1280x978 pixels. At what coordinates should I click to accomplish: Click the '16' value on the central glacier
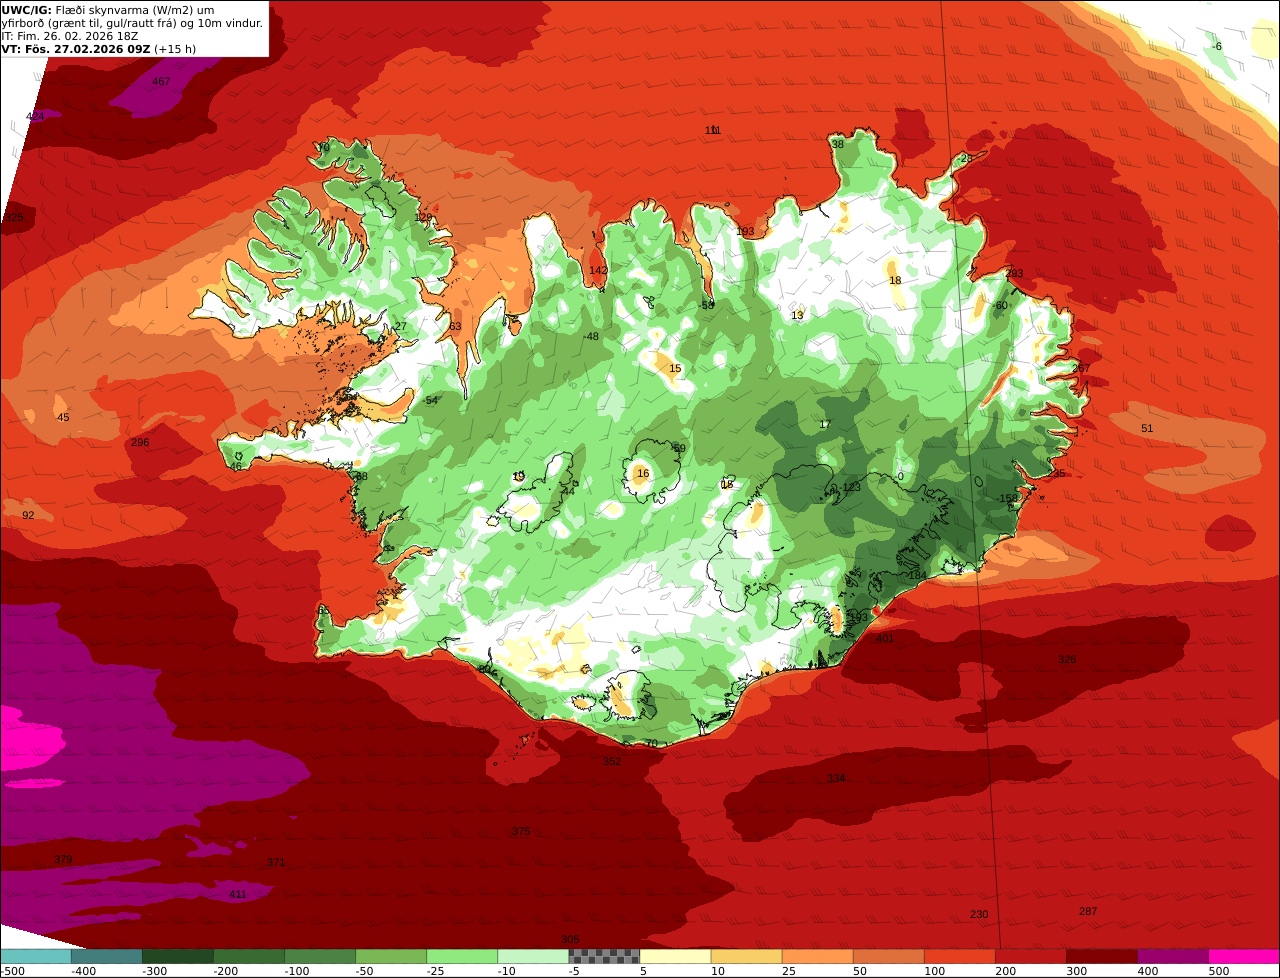pyautogui.click(x=643, y=474)
